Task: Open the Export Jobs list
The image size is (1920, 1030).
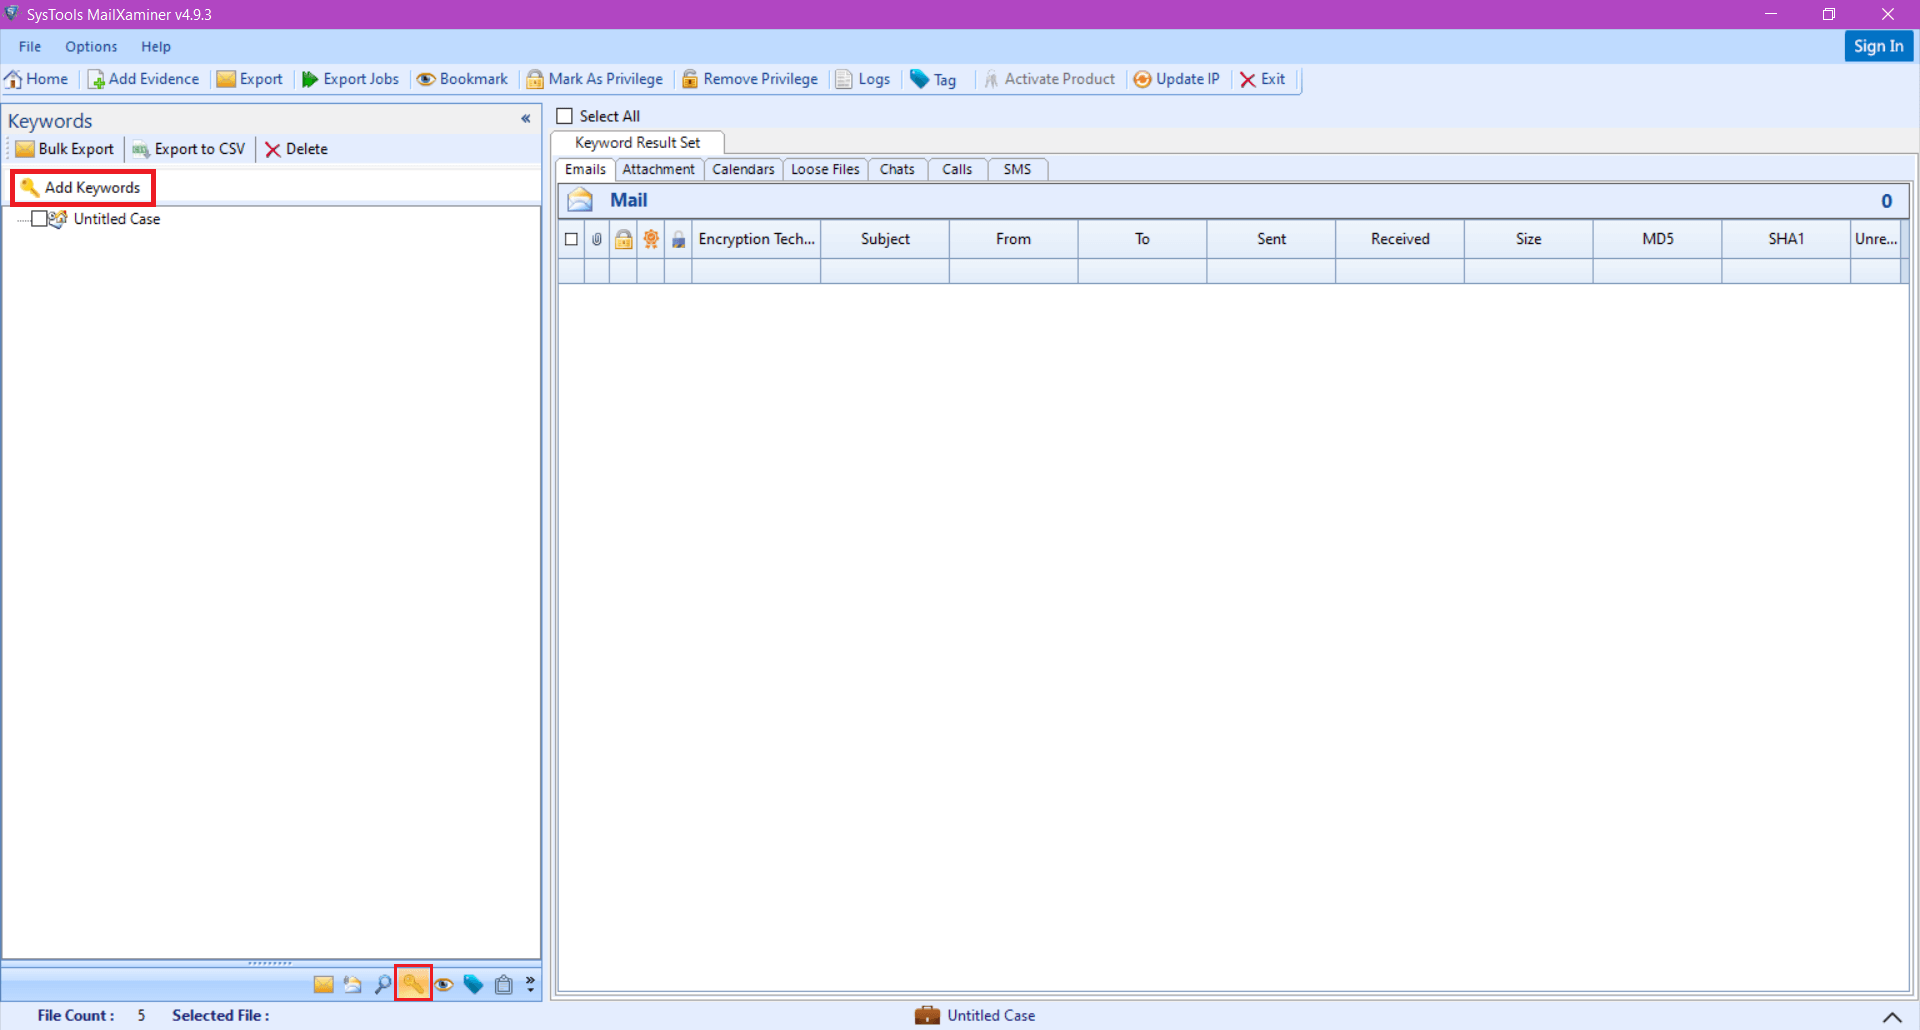Action: [x=350, y=79]
